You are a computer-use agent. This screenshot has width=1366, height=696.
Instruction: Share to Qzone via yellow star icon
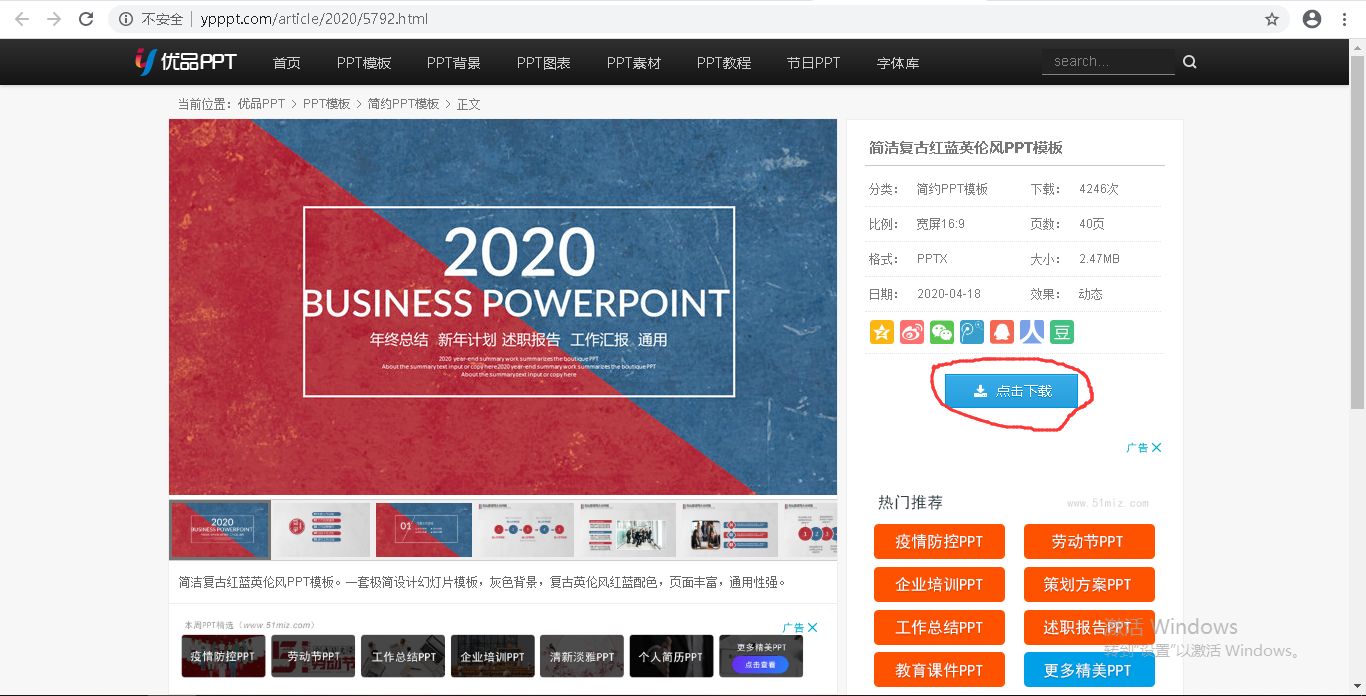point(881,332)
